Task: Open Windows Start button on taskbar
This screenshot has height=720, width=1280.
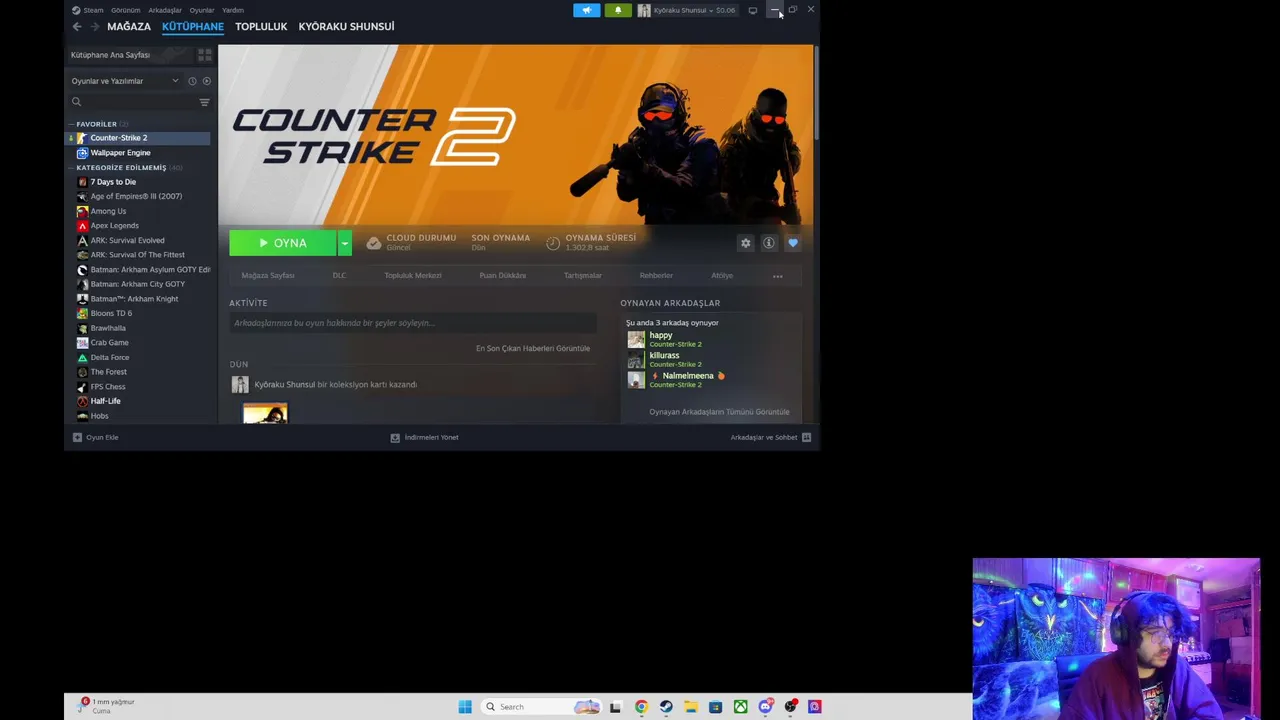Action: (465, 707)
